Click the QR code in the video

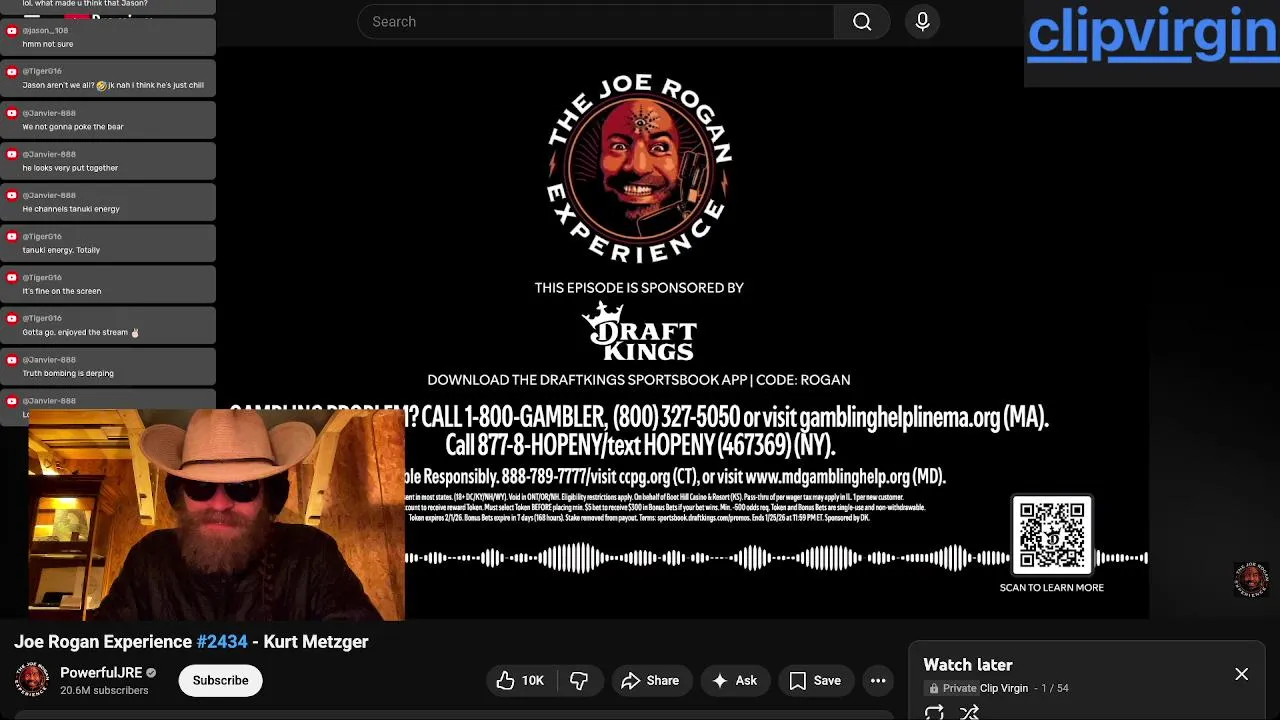tap(1052, 535)
